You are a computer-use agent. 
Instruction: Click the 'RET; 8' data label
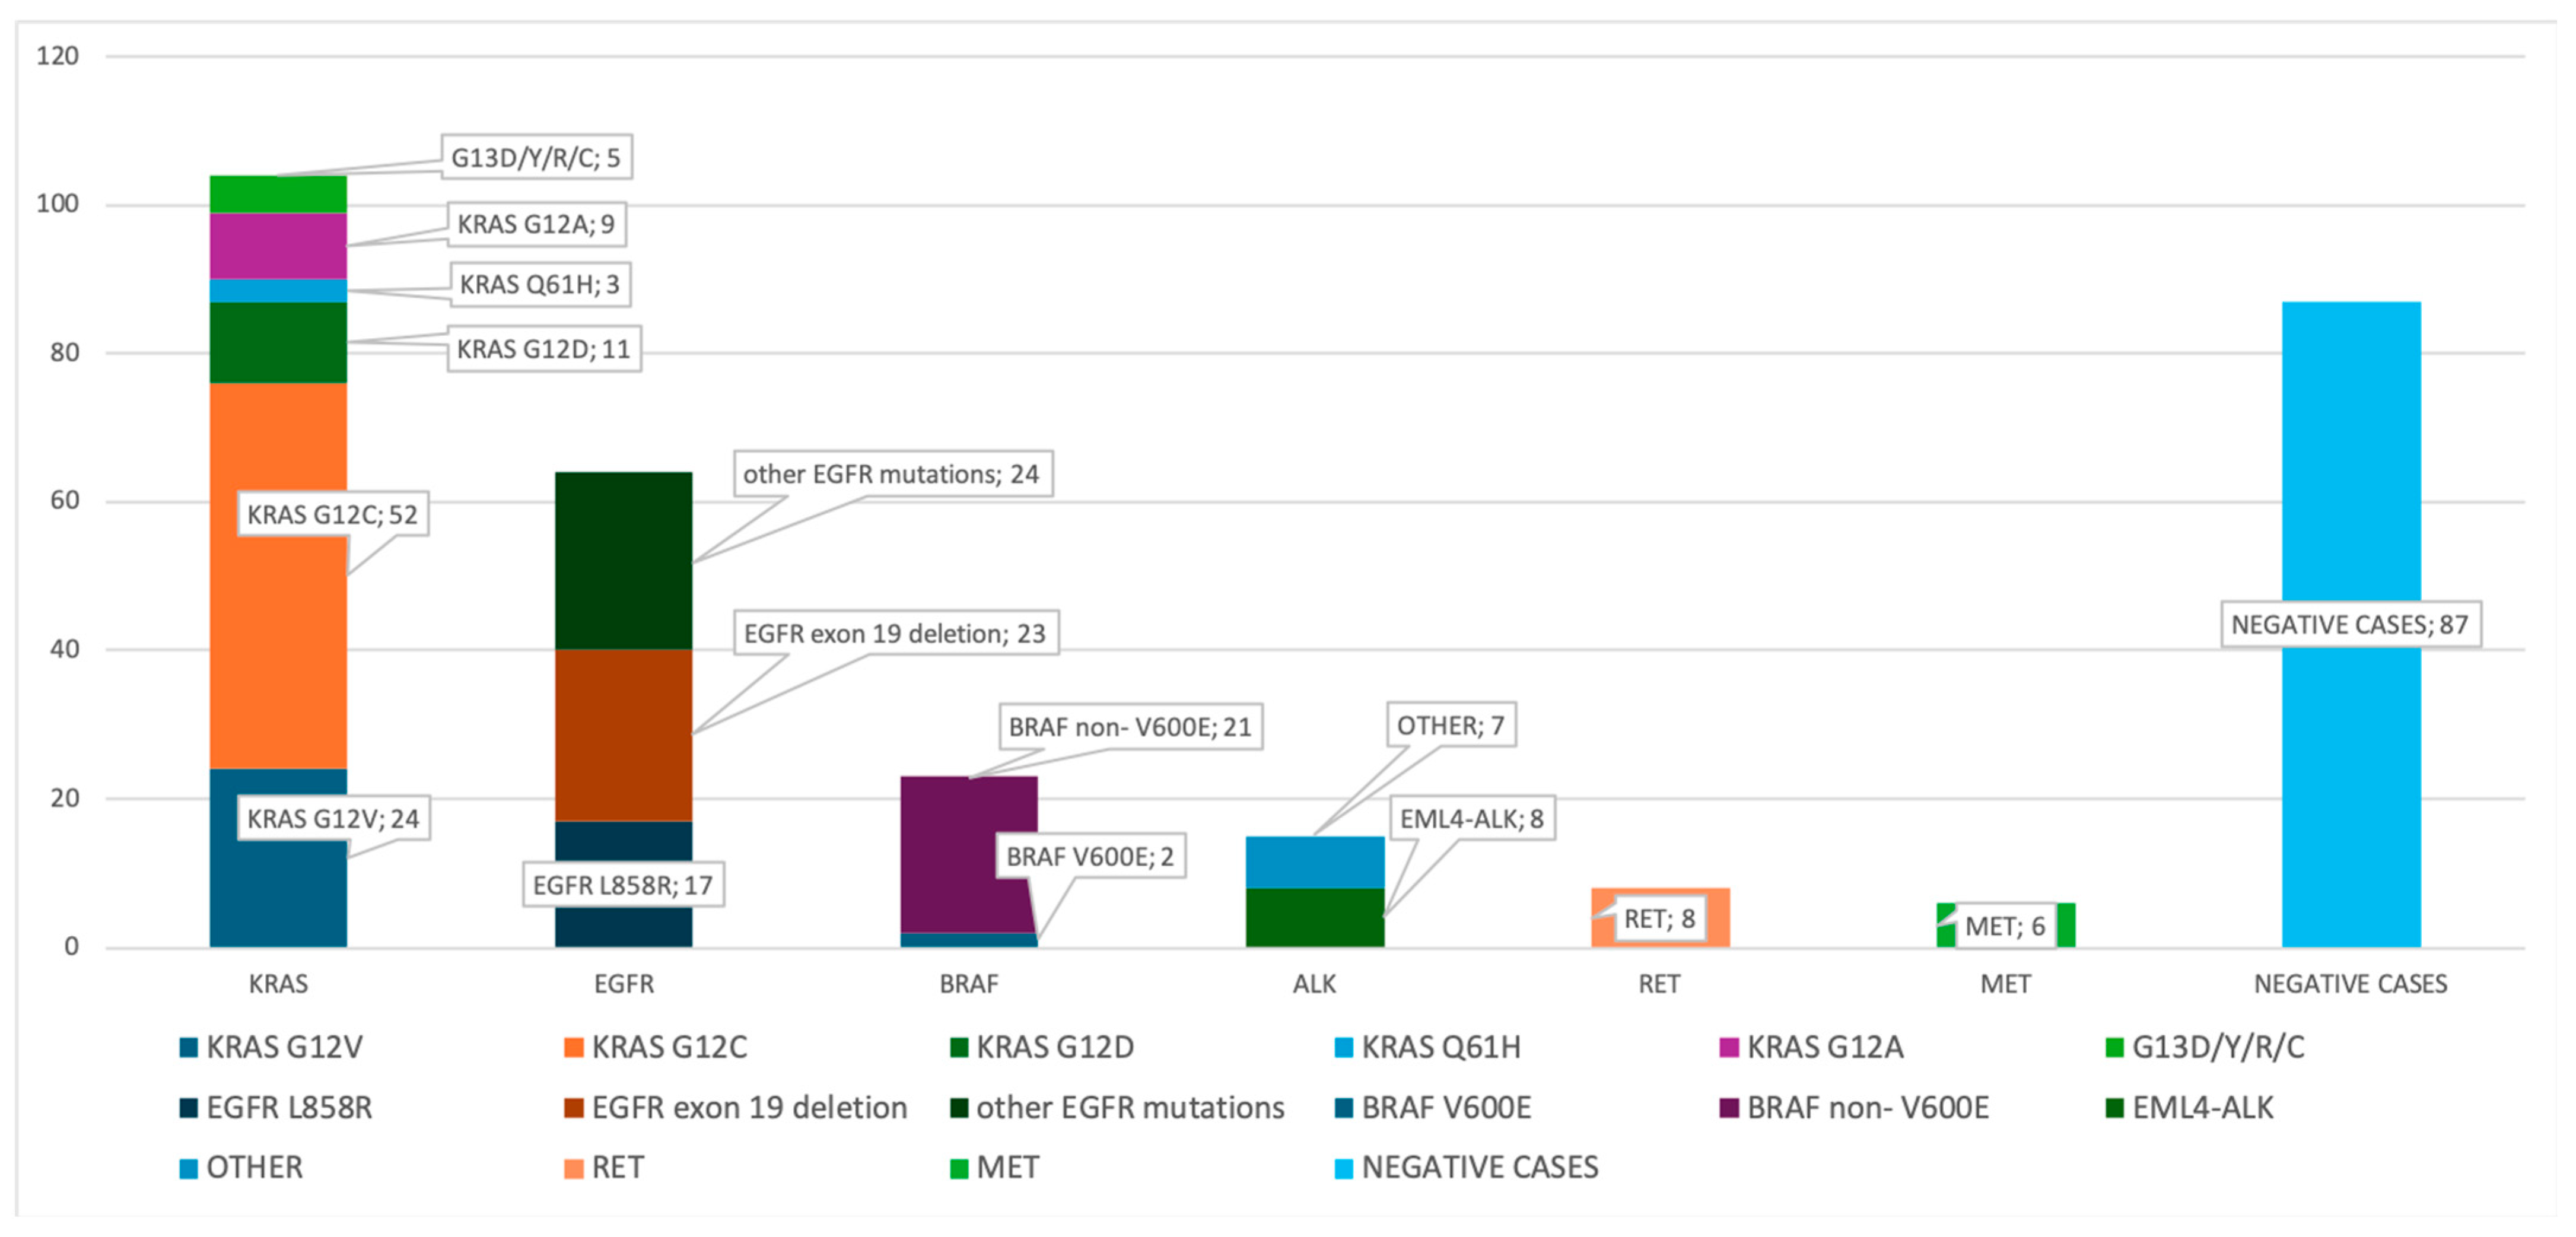[1659, 918]
